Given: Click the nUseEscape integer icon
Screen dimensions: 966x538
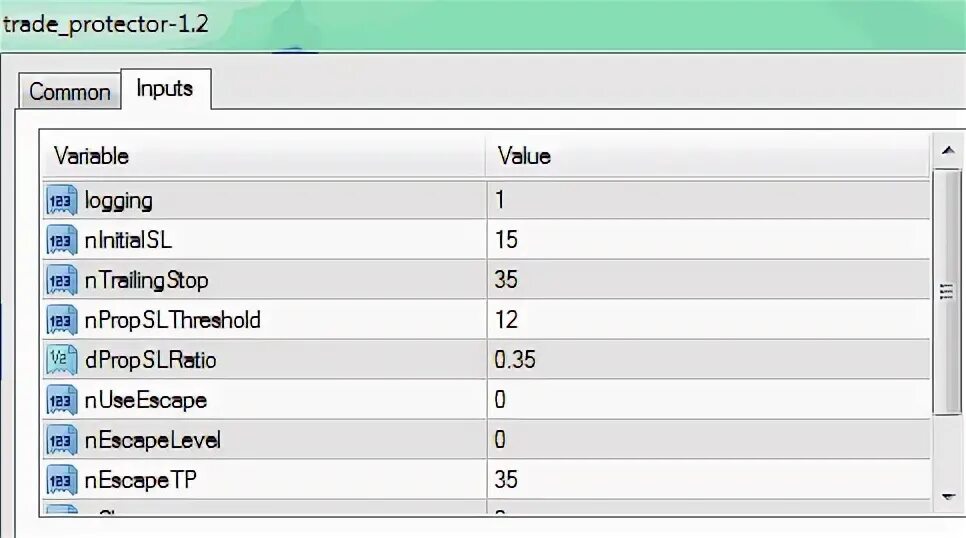Looking at the screenshot, I should tap(61, 401).
